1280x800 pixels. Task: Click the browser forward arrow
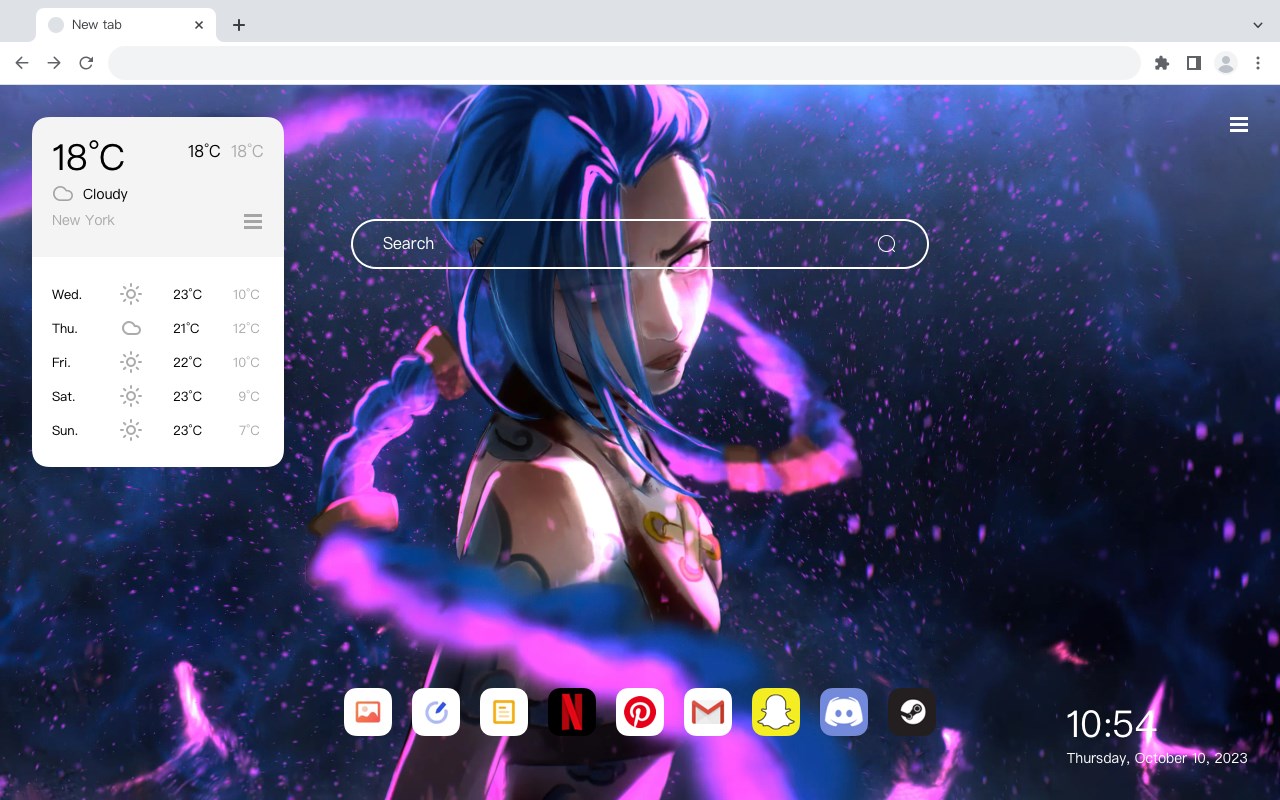tap(54, 63)
